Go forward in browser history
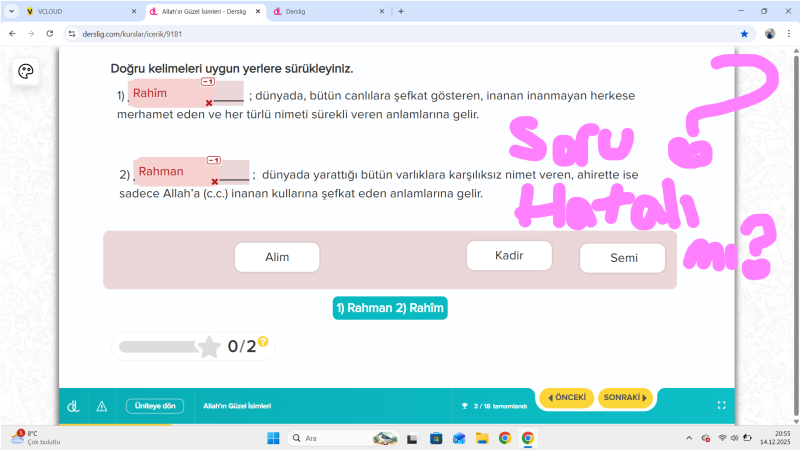This screenshot has height=450, width=800. pos(31,34)
